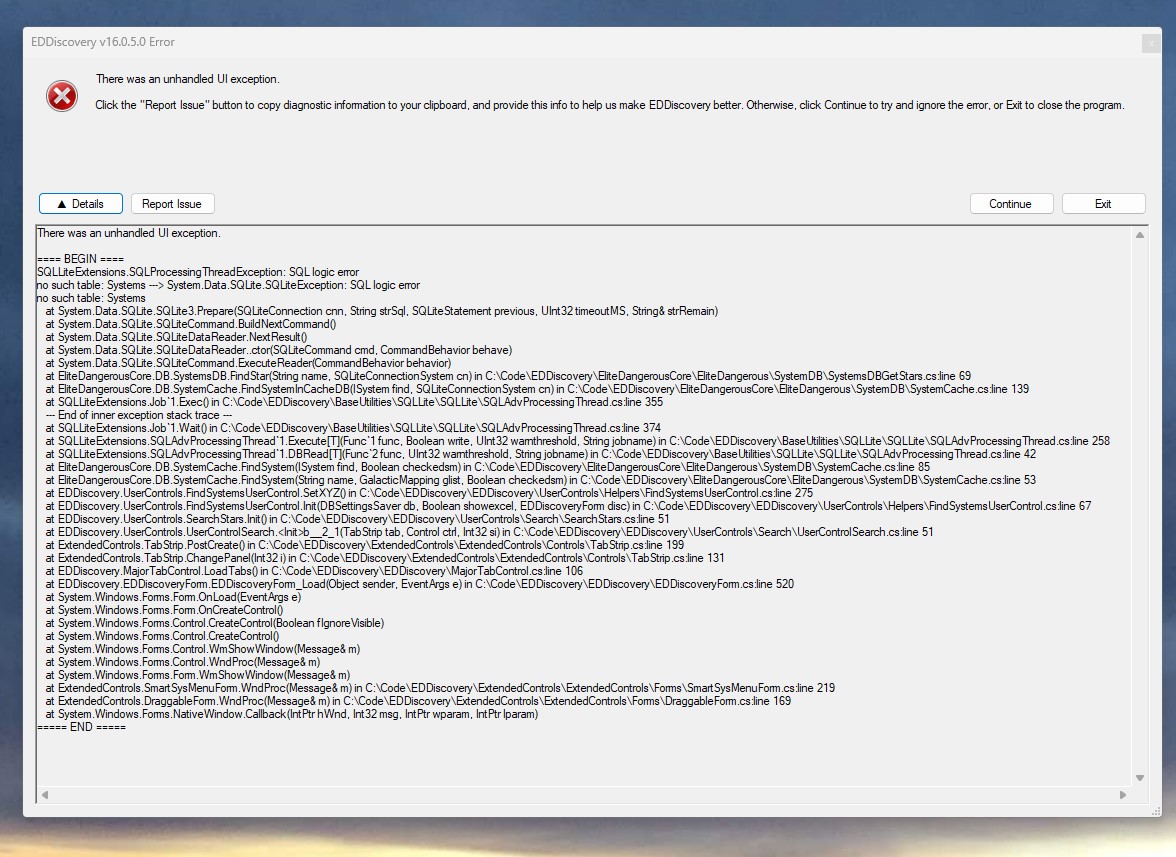Click the Control.WmShowWindow(Message& m) line
This screenshot has height=857, width=1176.
202,649
